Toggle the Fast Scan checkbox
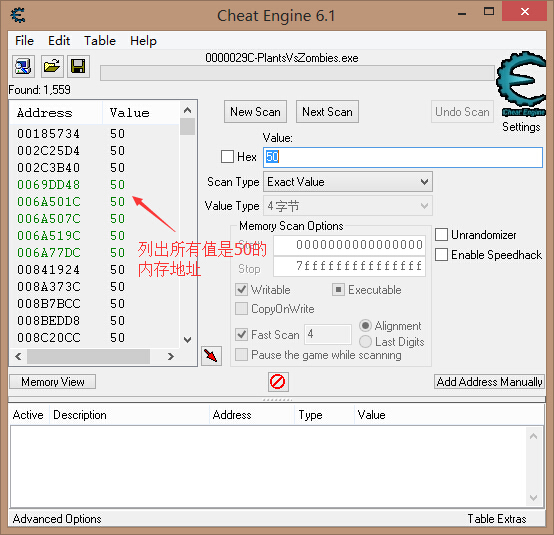The image size is (554, 535). click(242, 334)
